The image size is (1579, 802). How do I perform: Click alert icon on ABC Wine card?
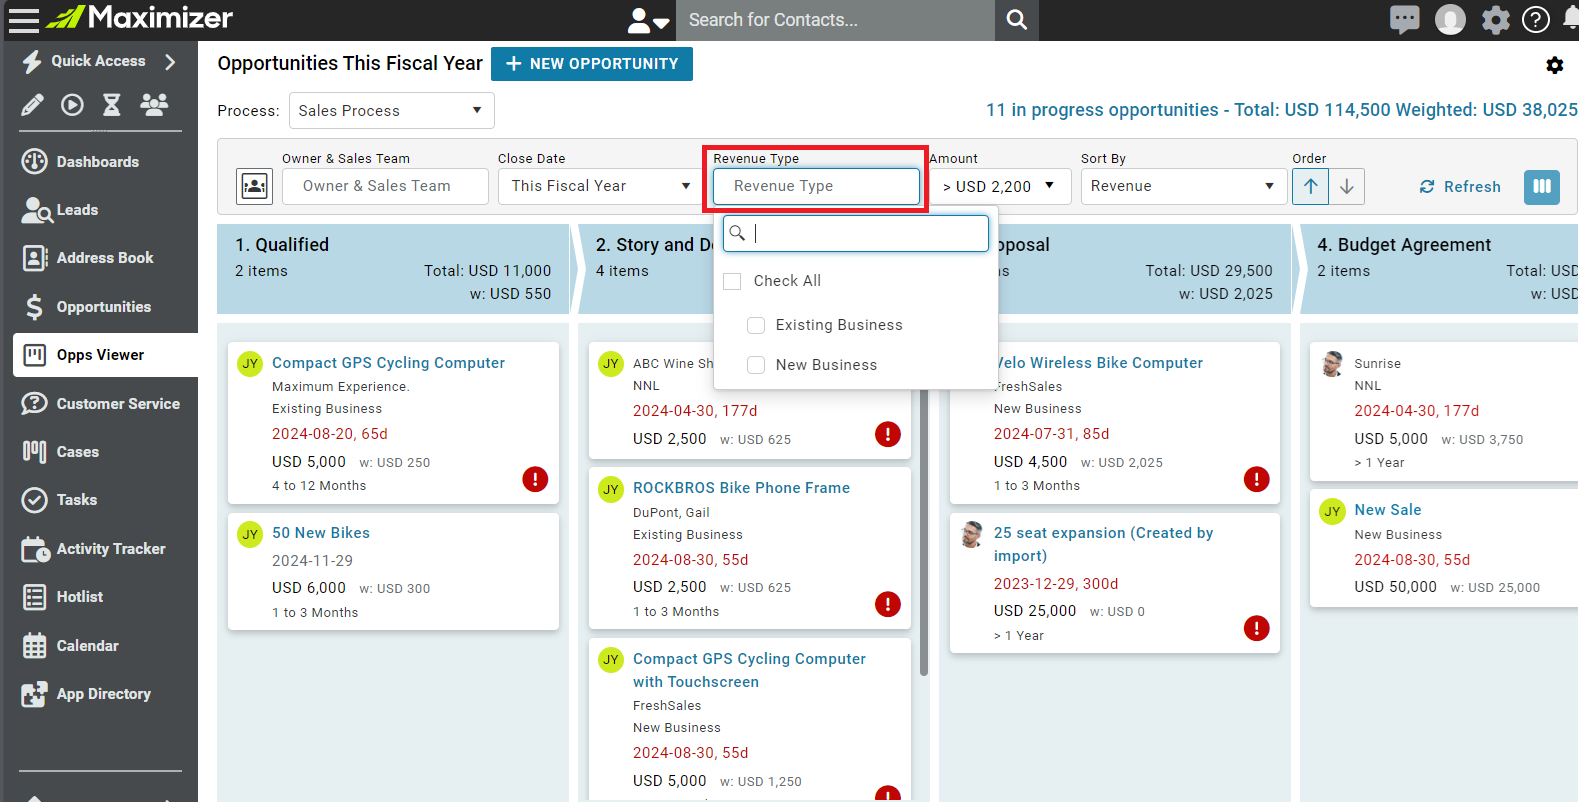tap(887, 434)
